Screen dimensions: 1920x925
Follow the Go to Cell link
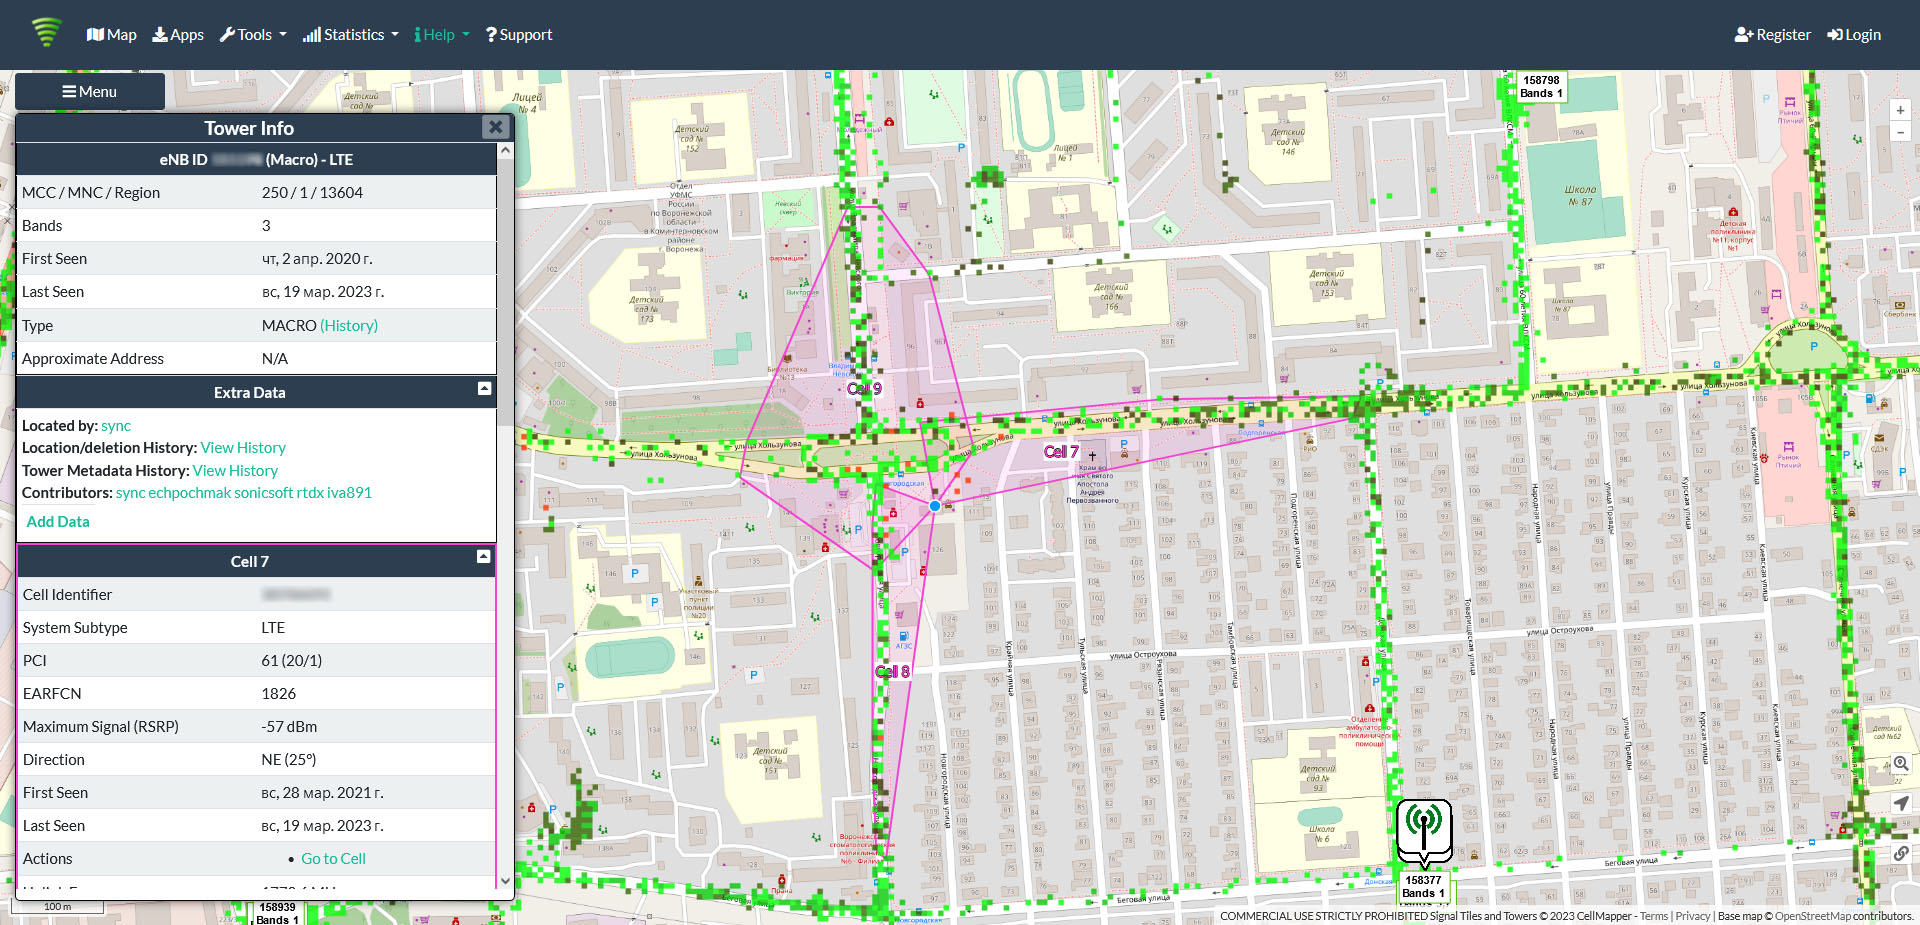pyautogui.click(x=333, y=858)
